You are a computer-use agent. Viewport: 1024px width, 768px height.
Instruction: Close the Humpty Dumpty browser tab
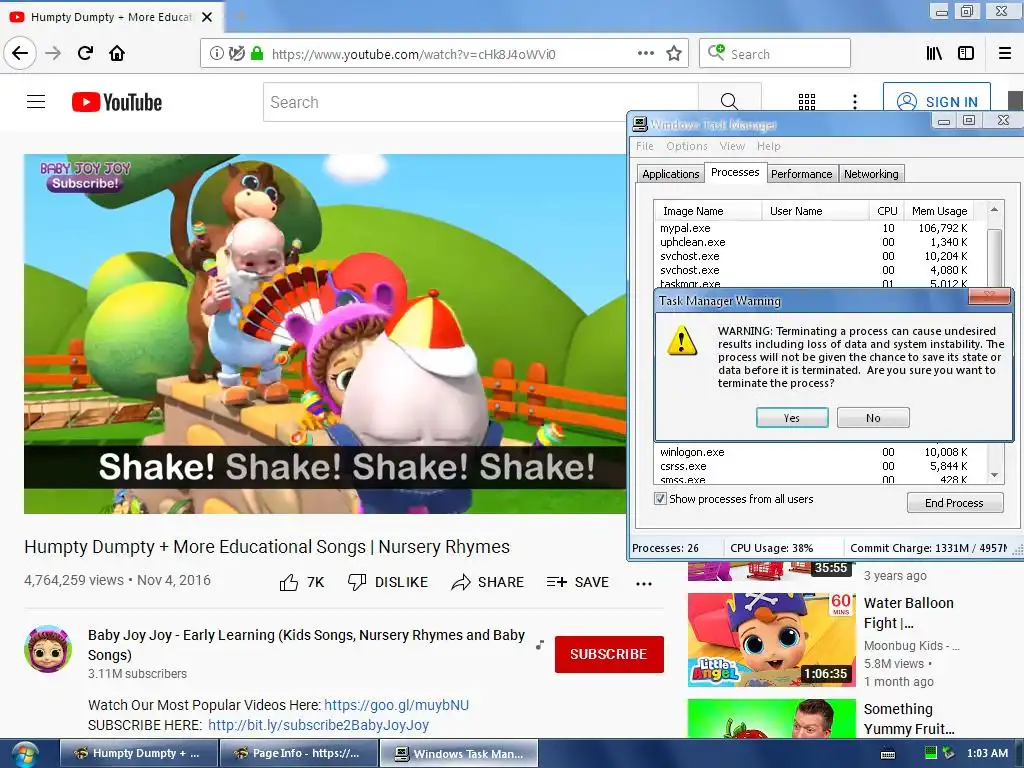(207, 17)
